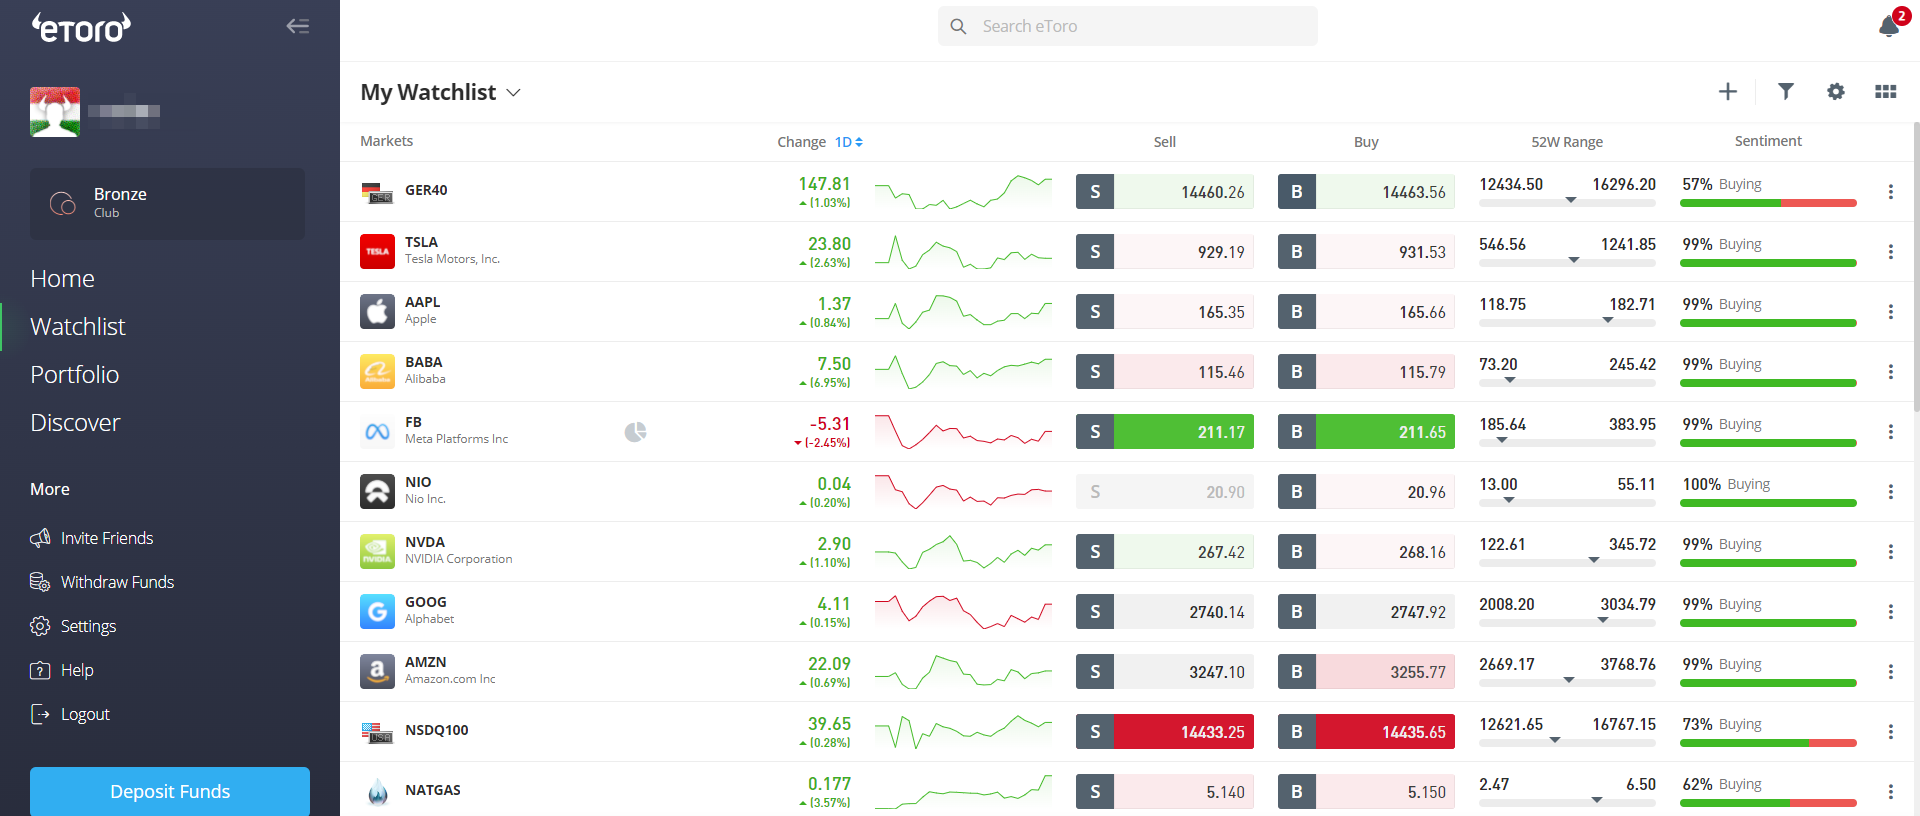Change the 1D time period selector
1920x816 pixels.
(x=848, y=142)
